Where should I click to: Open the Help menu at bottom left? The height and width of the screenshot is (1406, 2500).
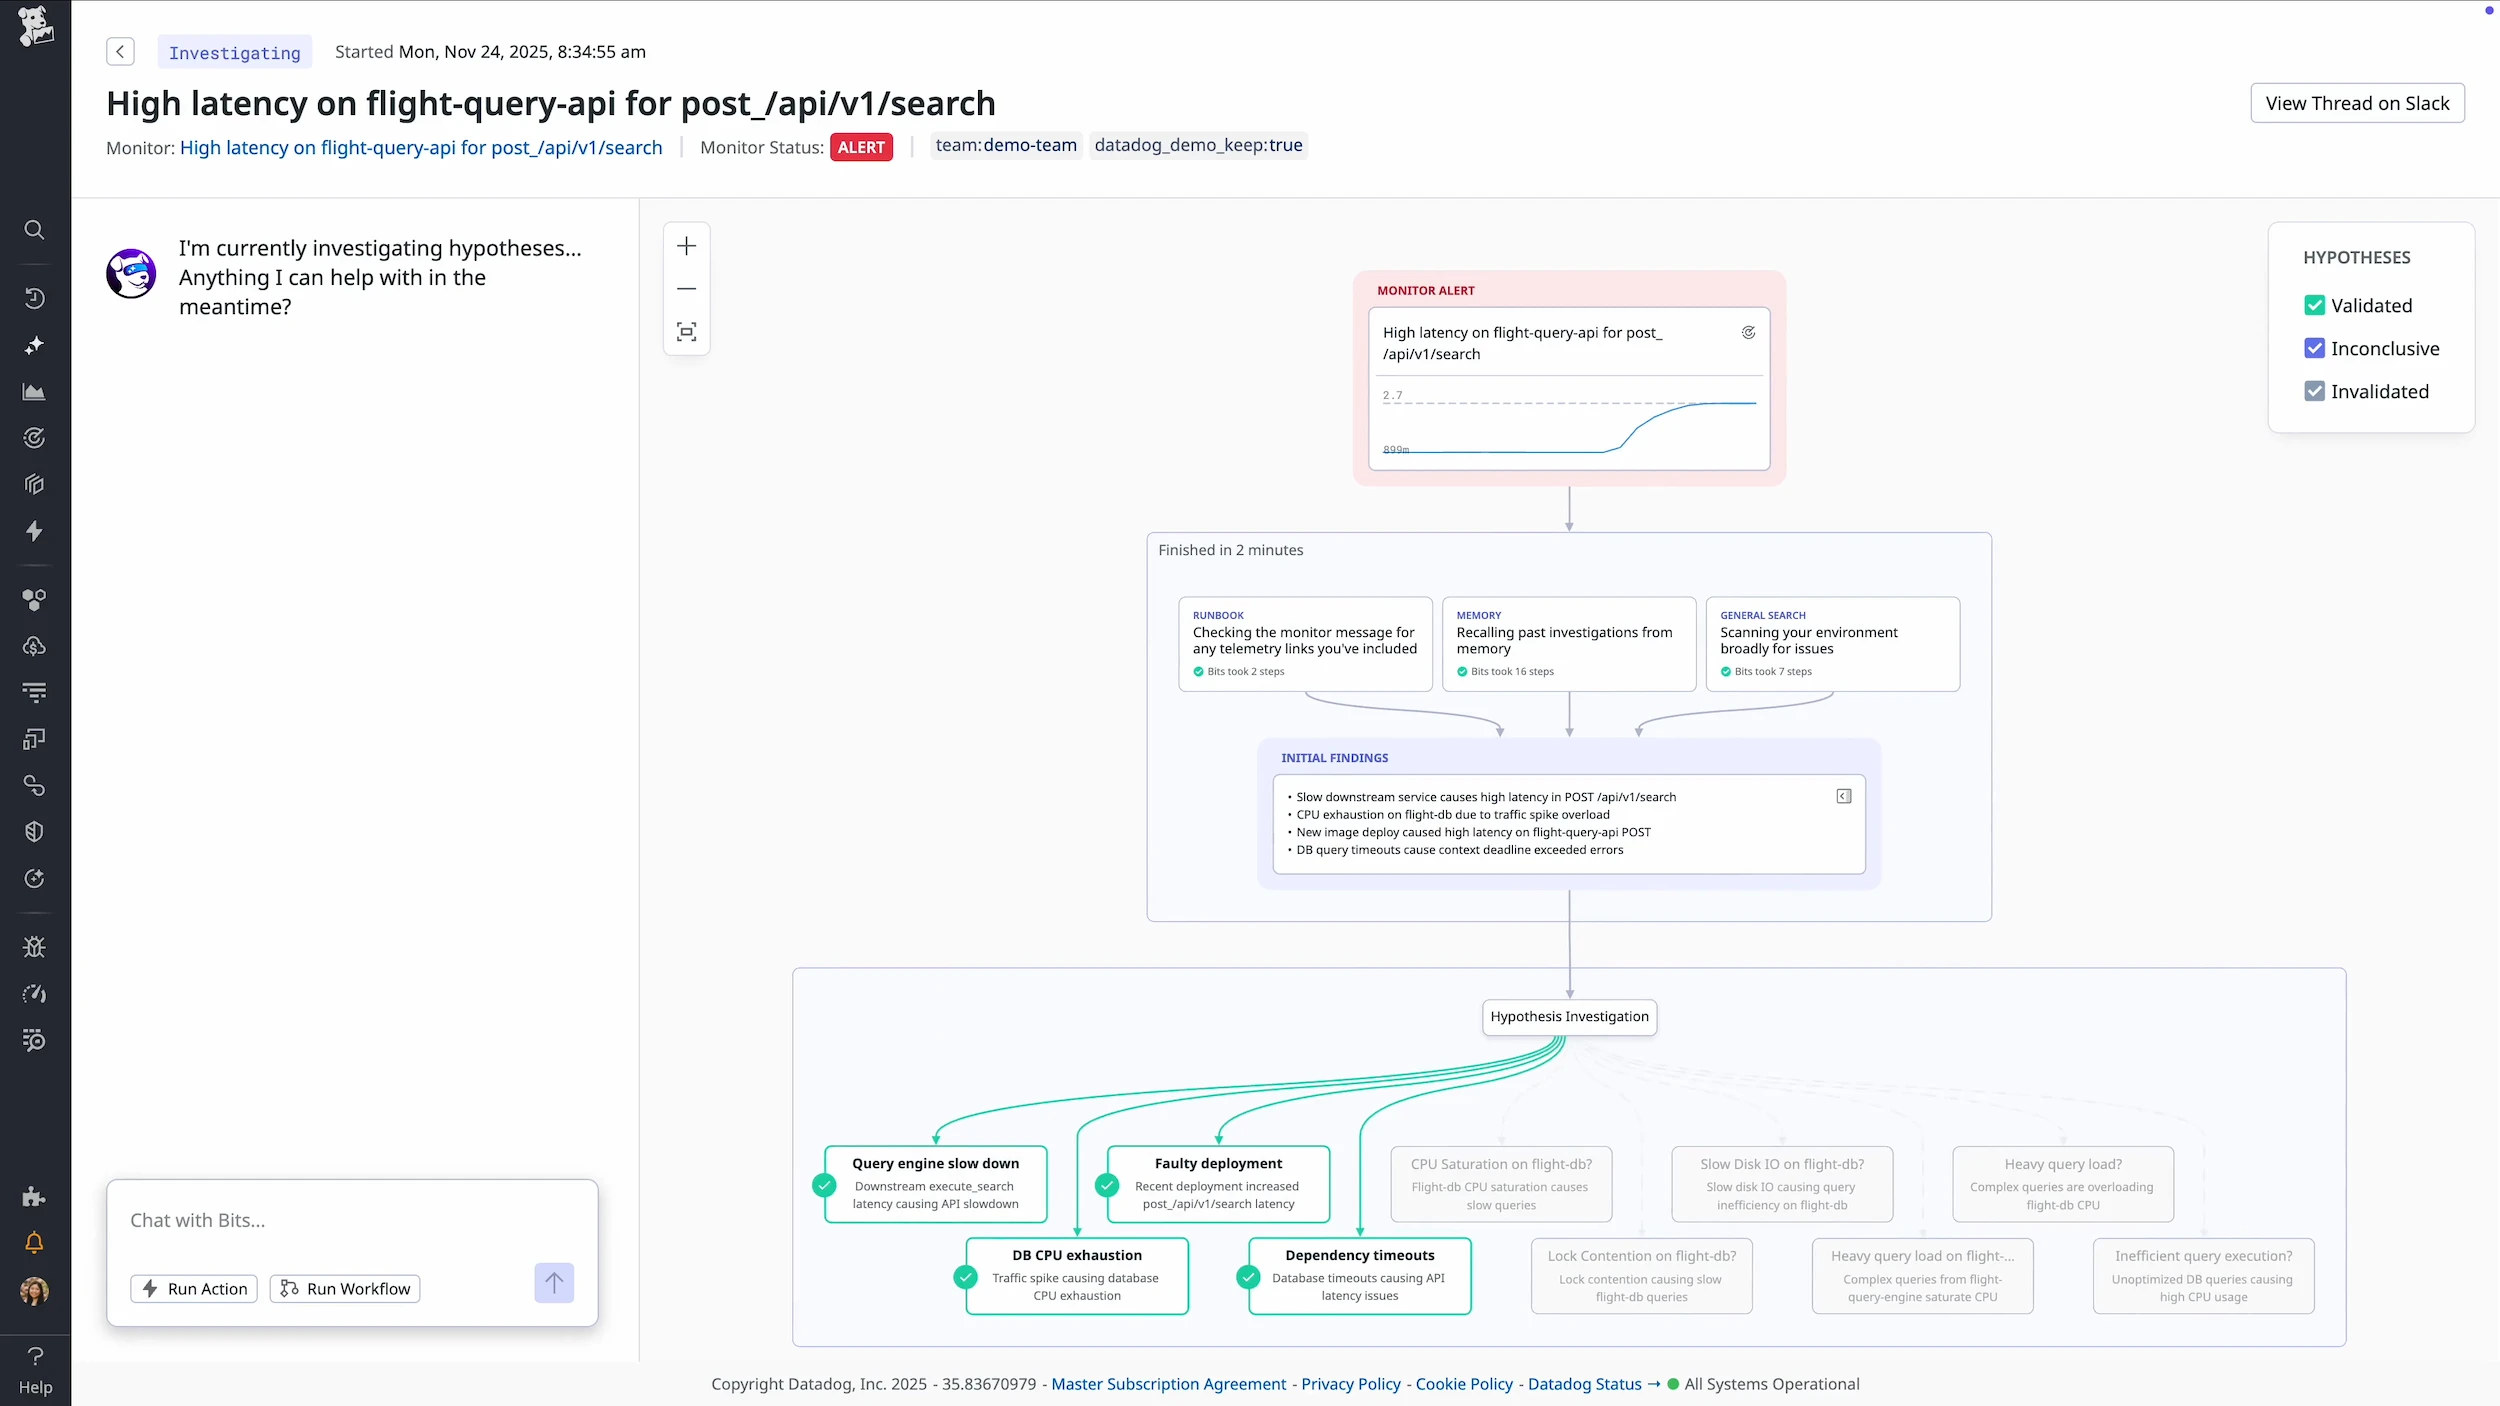coord(36,1369)
